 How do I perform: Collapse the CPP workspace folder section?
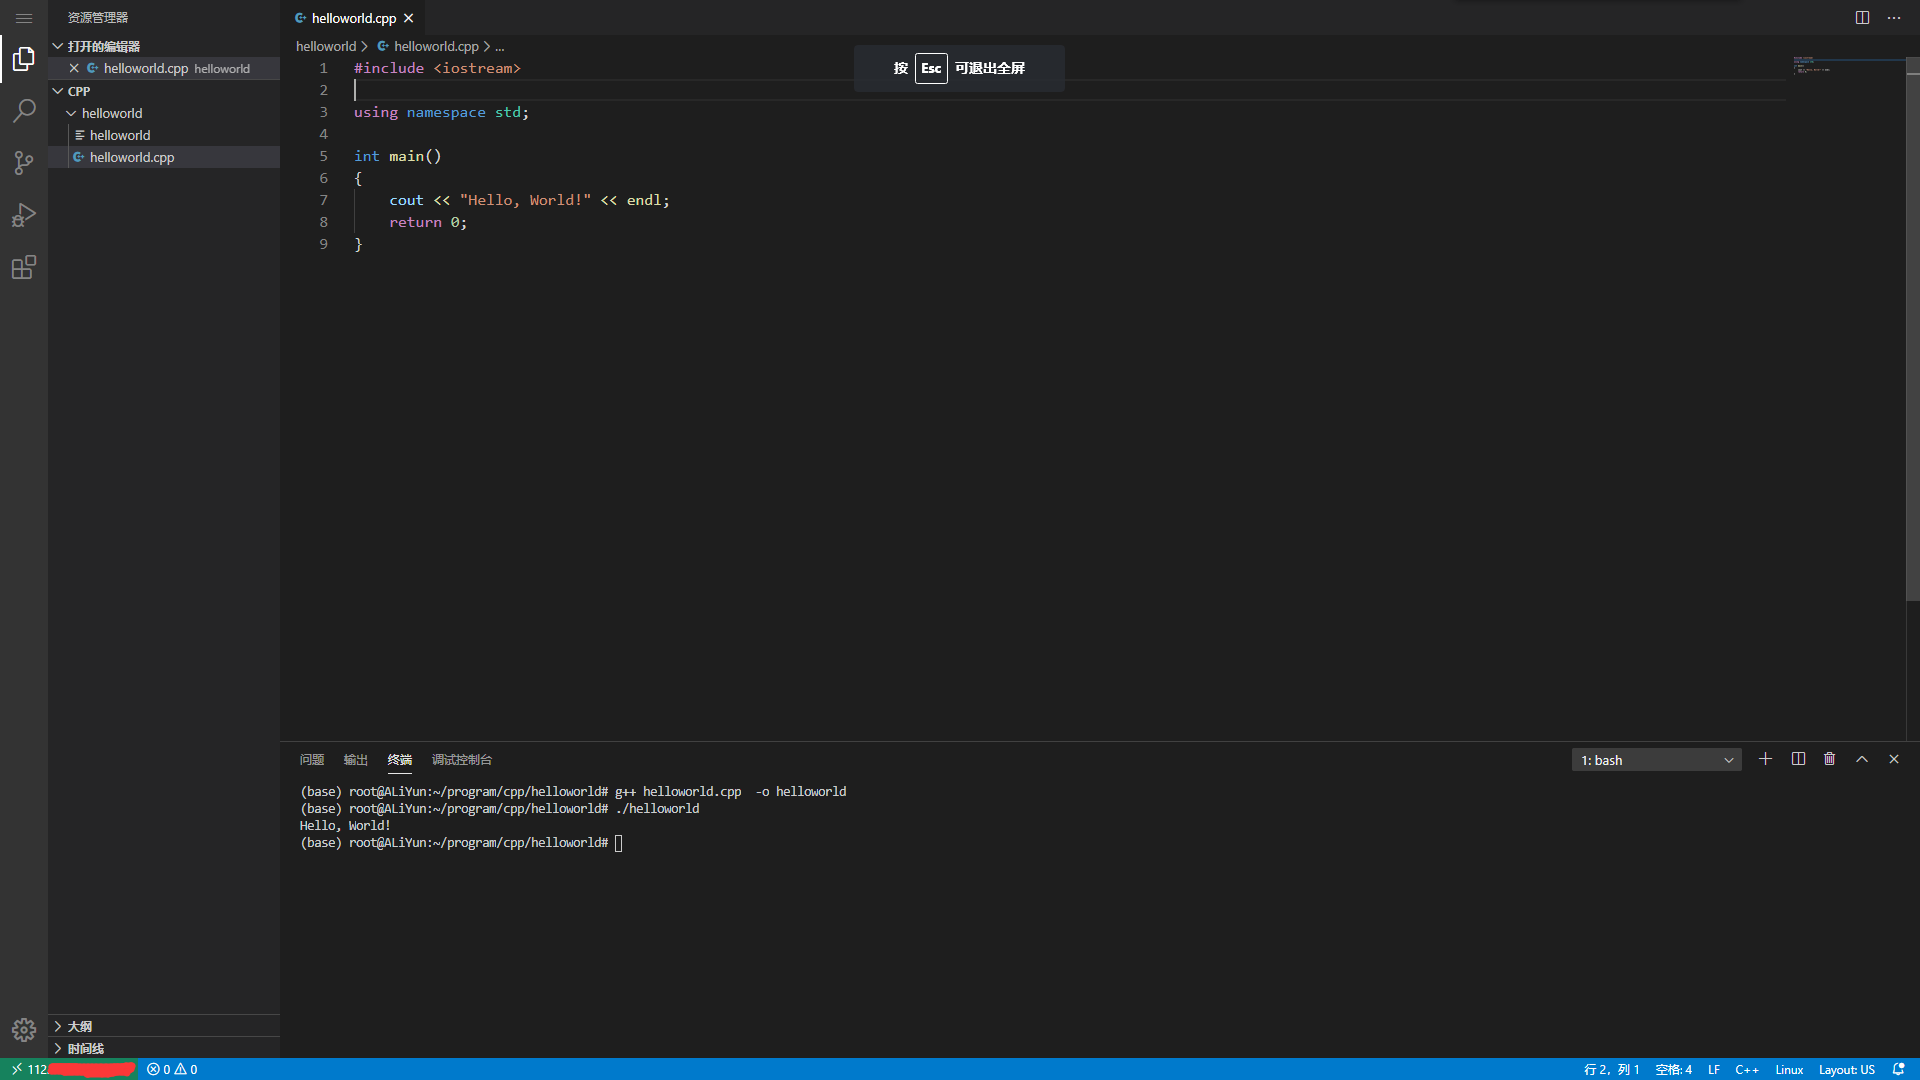click(164, 91)
